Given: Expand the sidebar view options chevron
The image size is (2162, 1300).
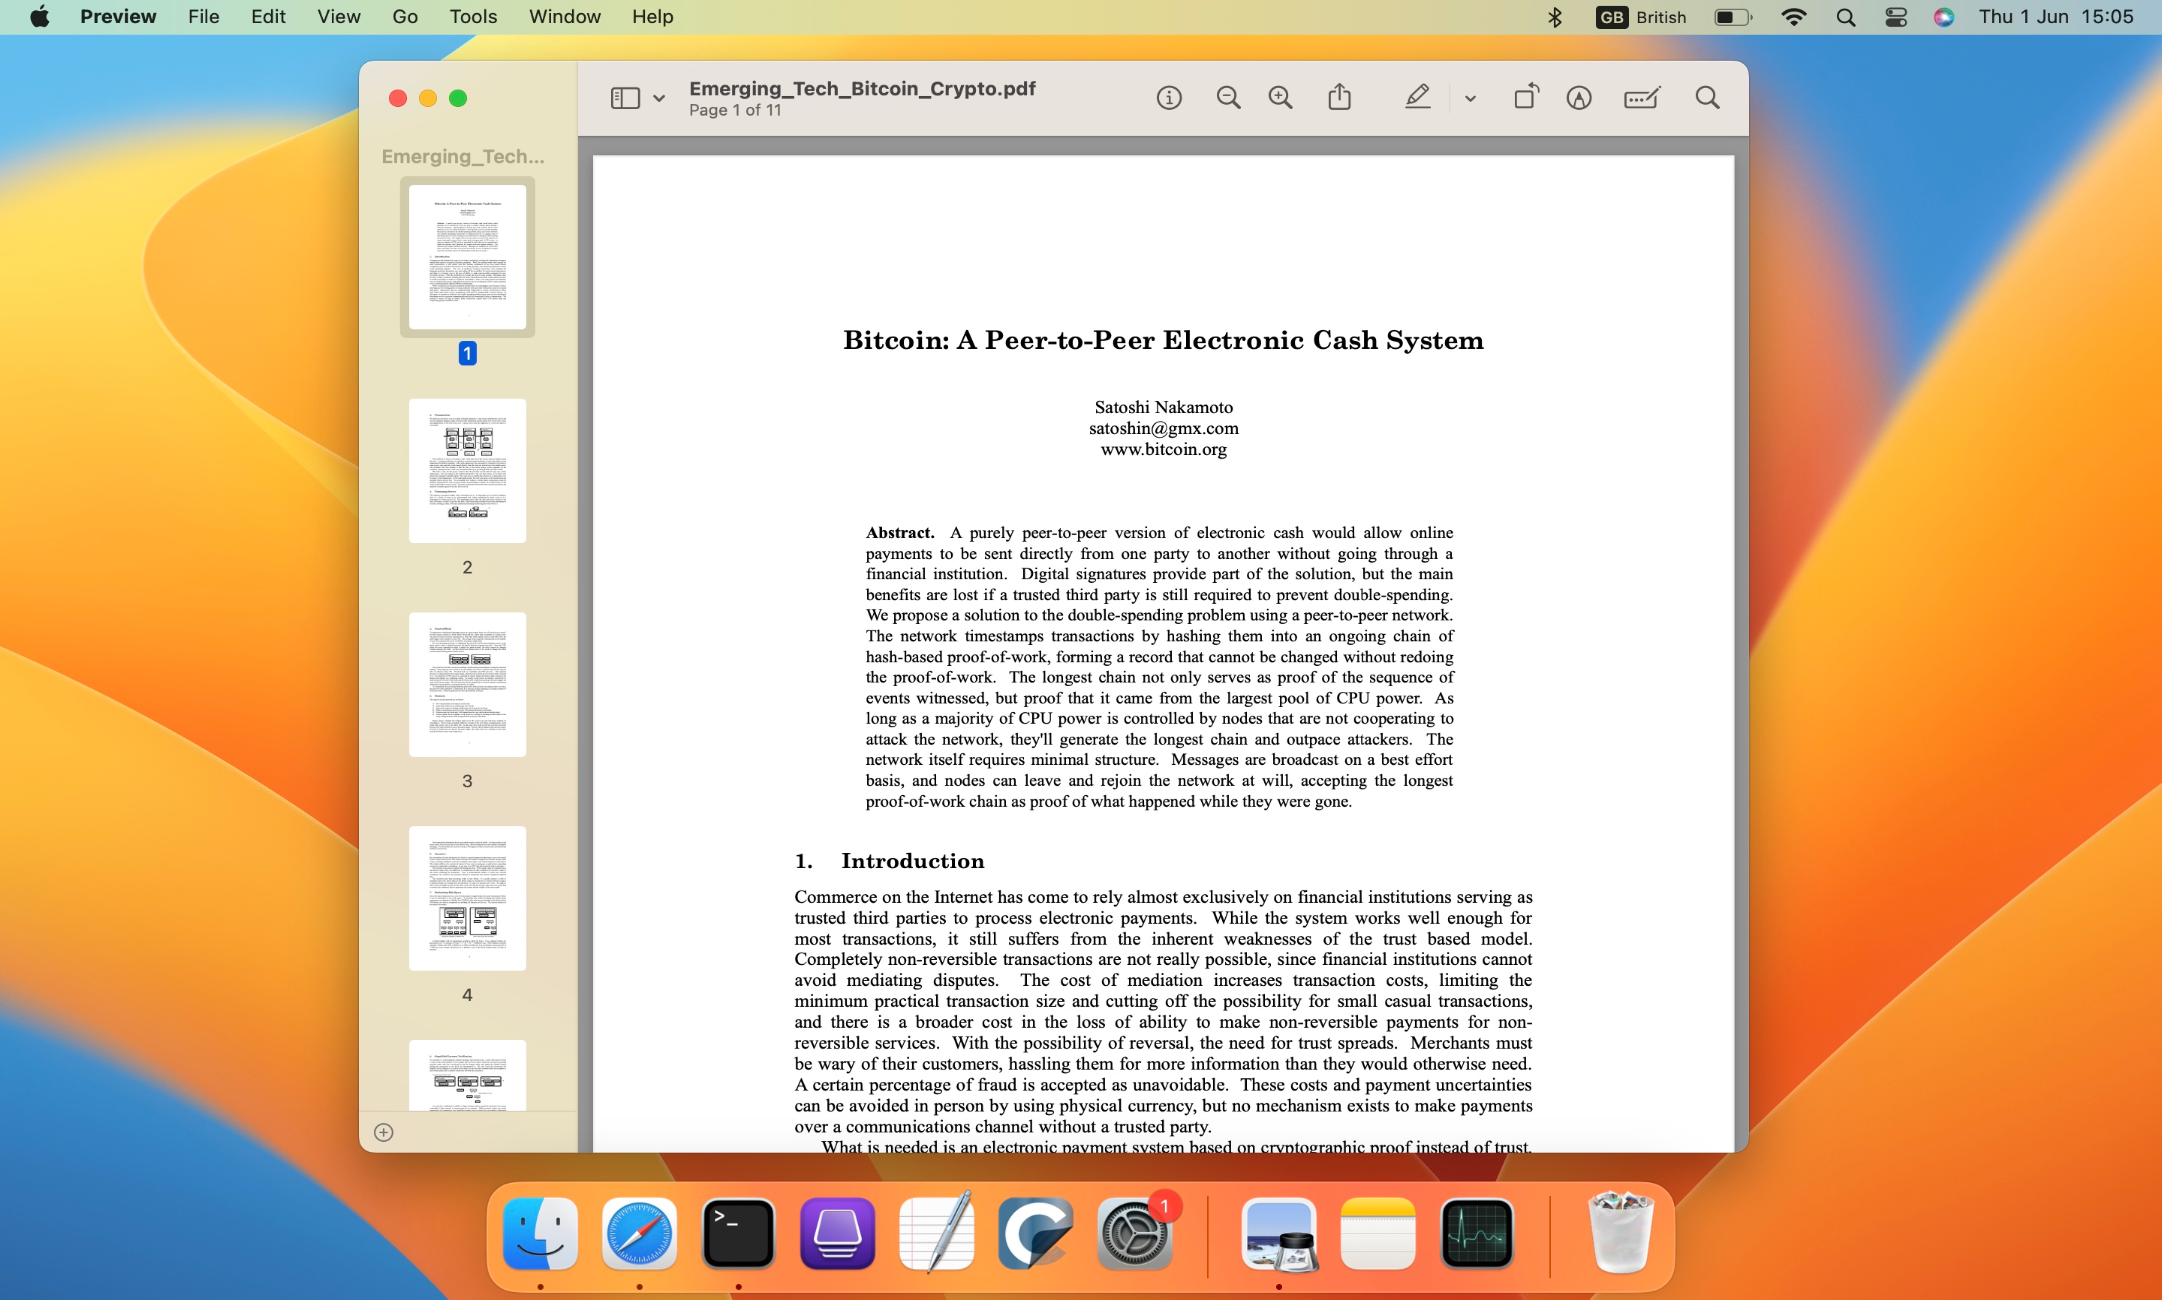Looking at the screenshot, I should [x=658, y=98].
